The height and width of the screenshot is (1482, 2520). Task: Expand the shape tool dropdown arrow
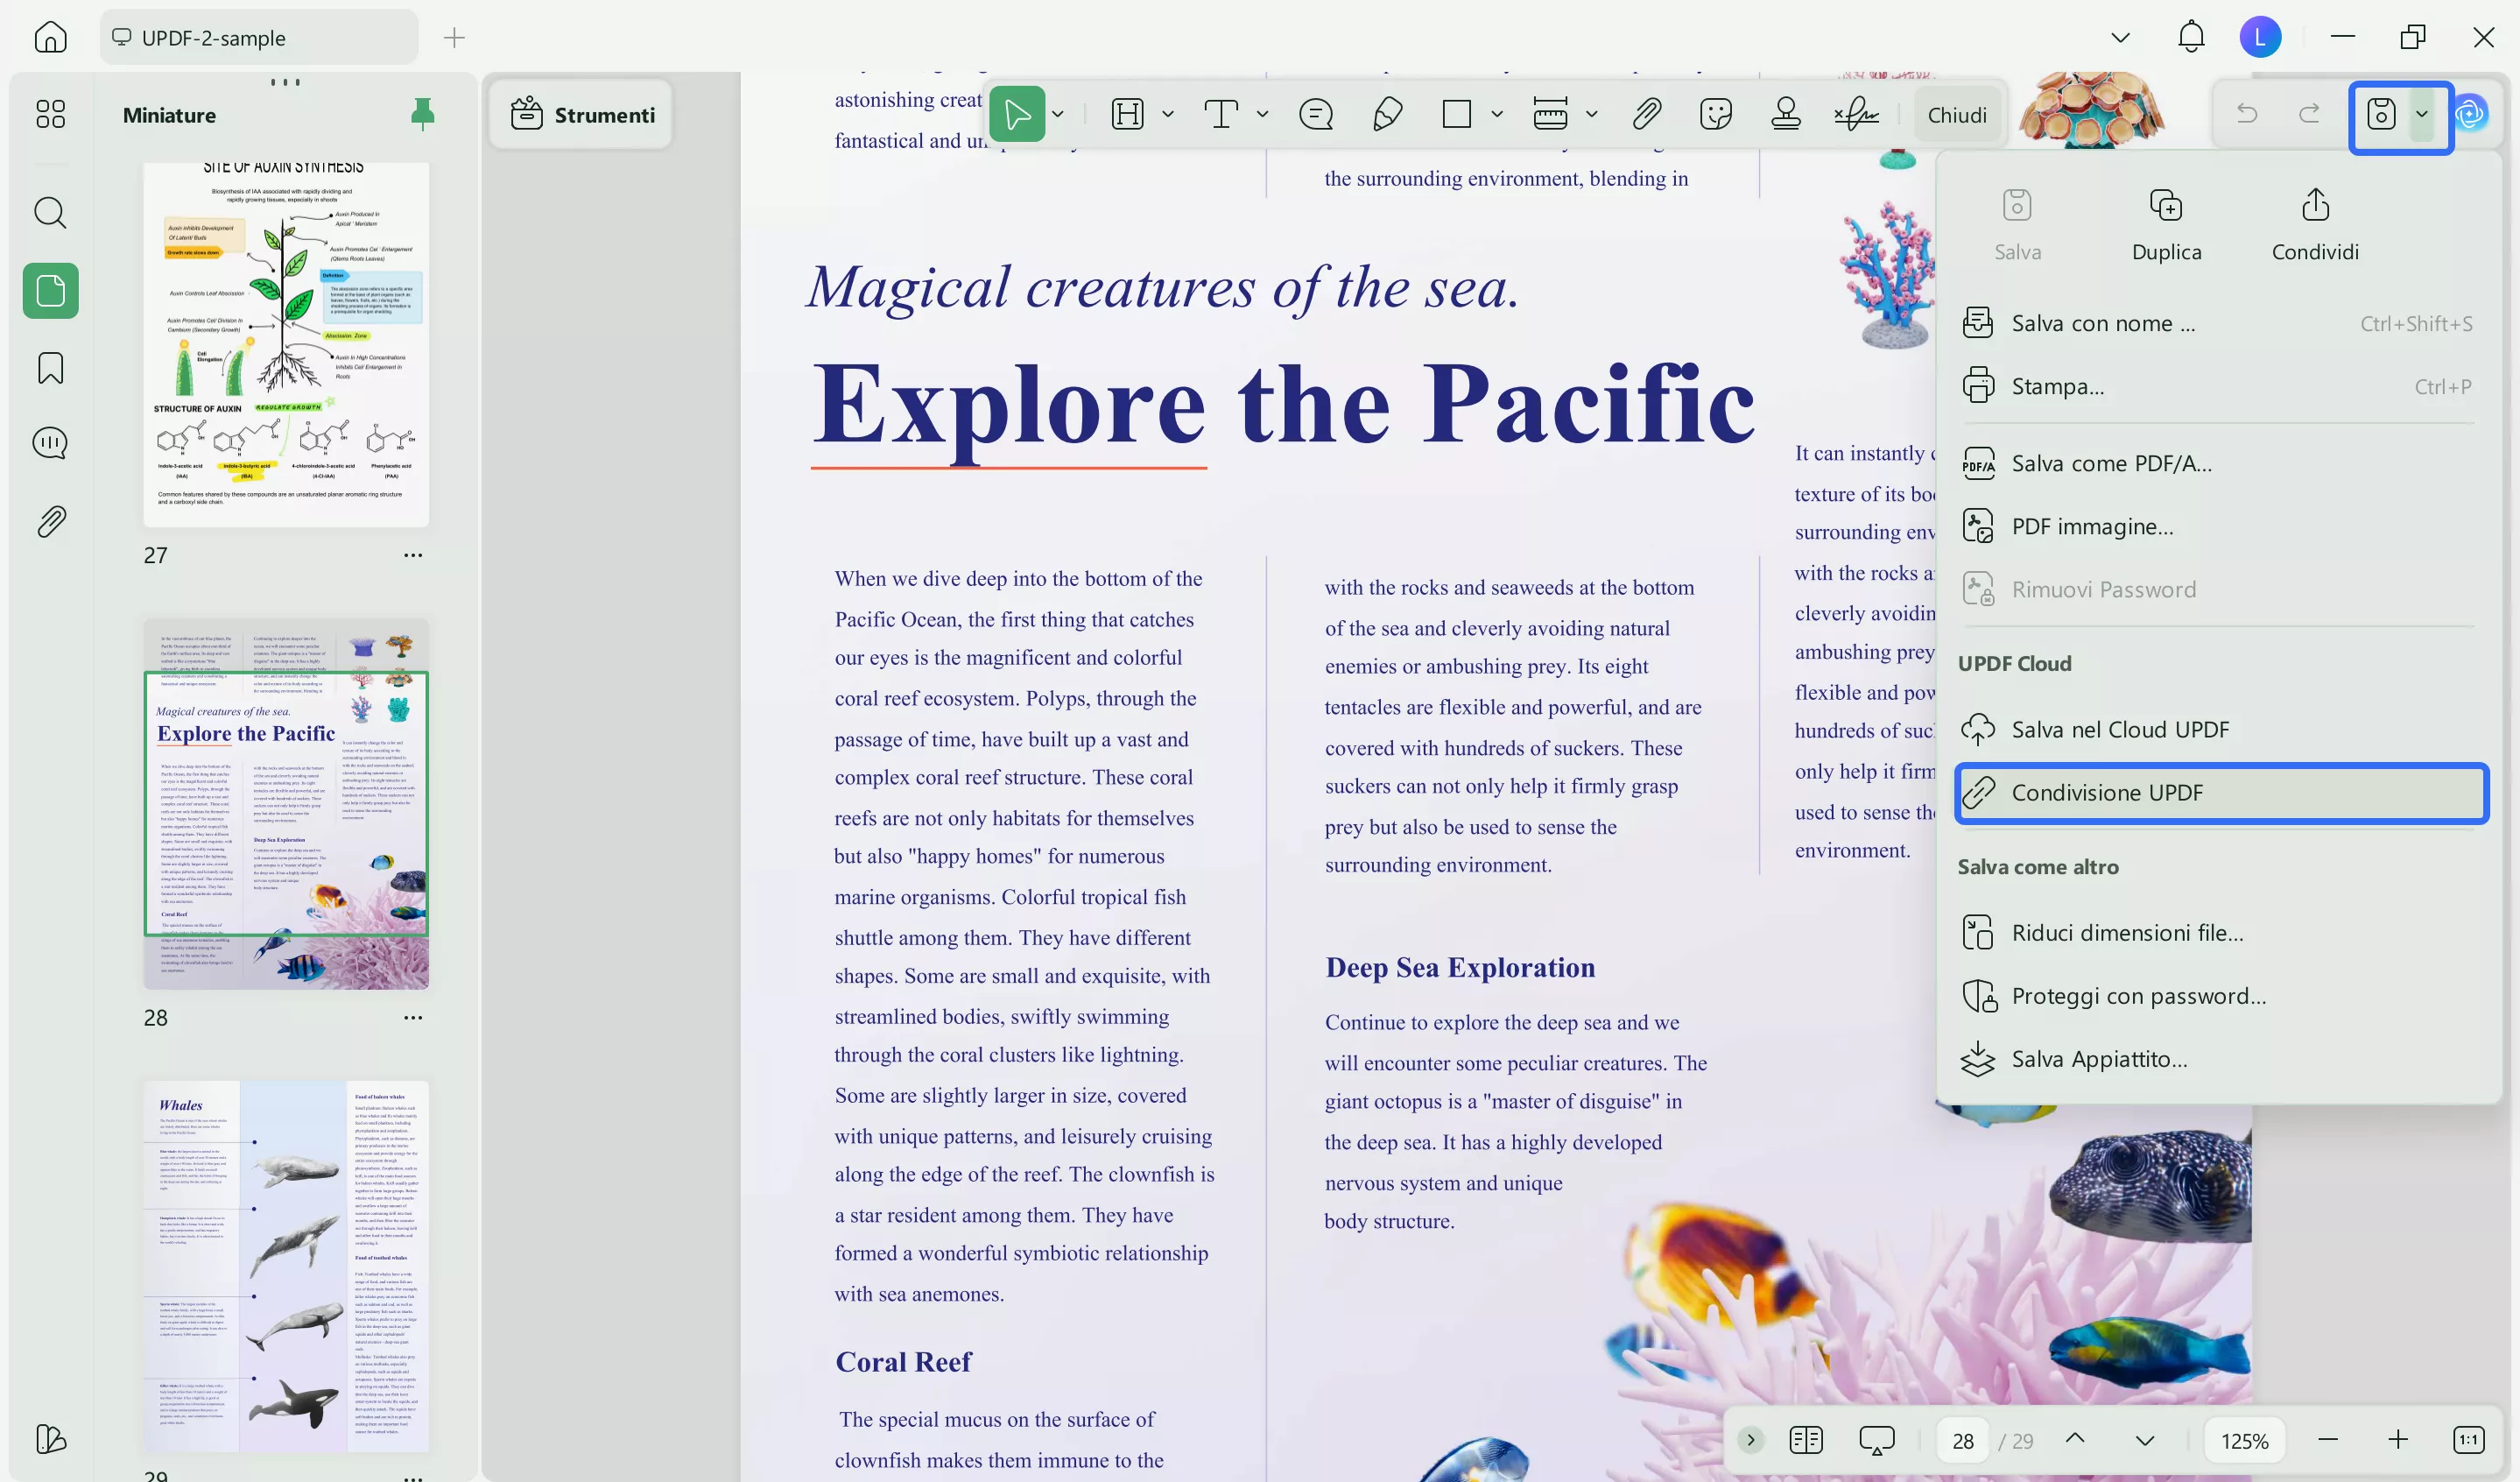click(1497, 115)
